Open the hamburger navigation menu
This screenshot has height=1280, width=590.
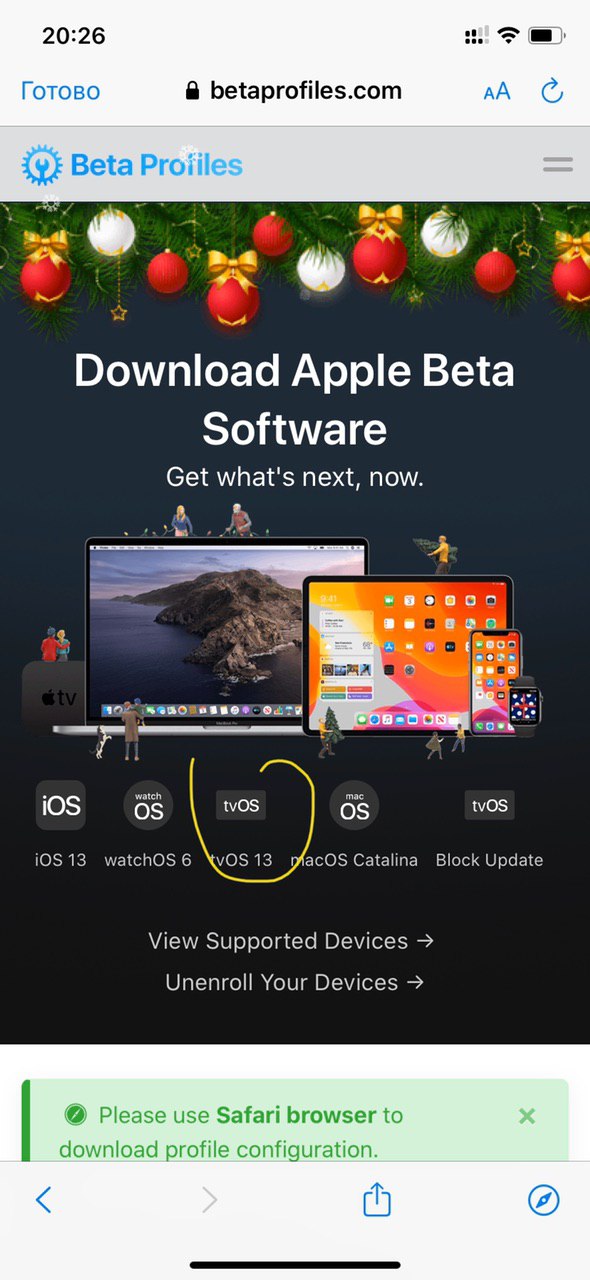point(557,165)
